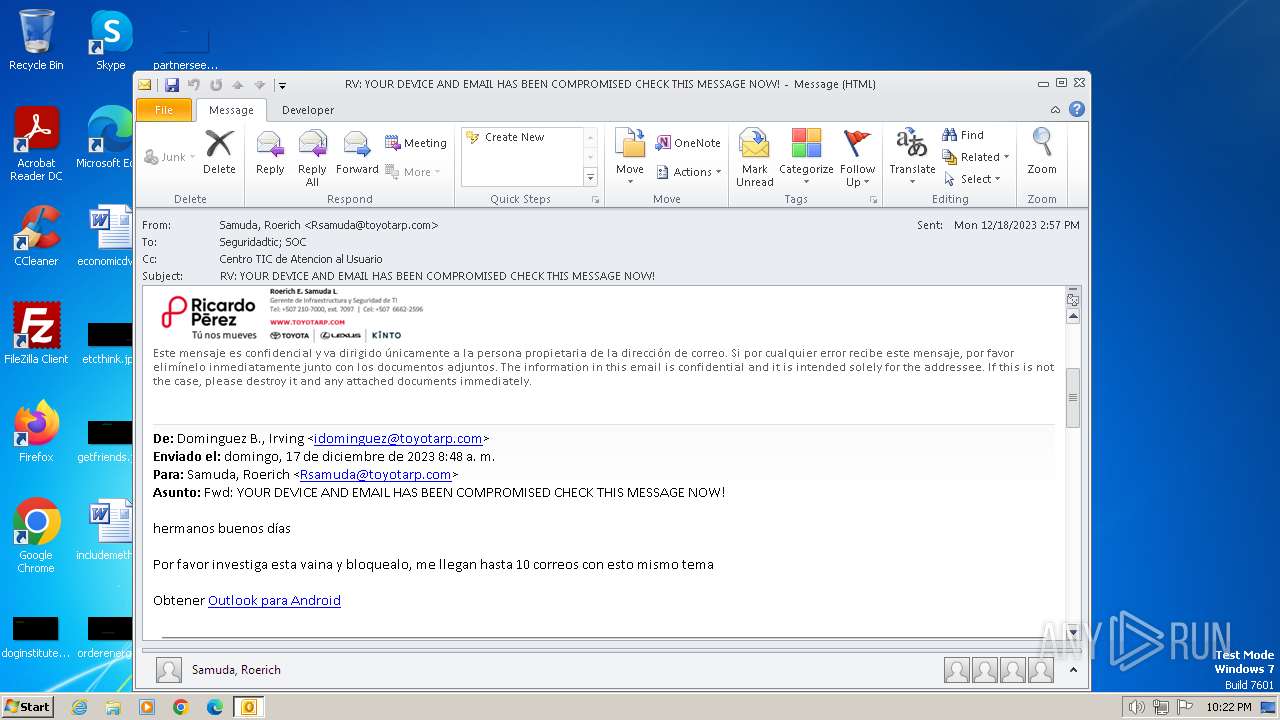Click the Outlook taskbar button
Screen dimensions: 1280x720
249,707
